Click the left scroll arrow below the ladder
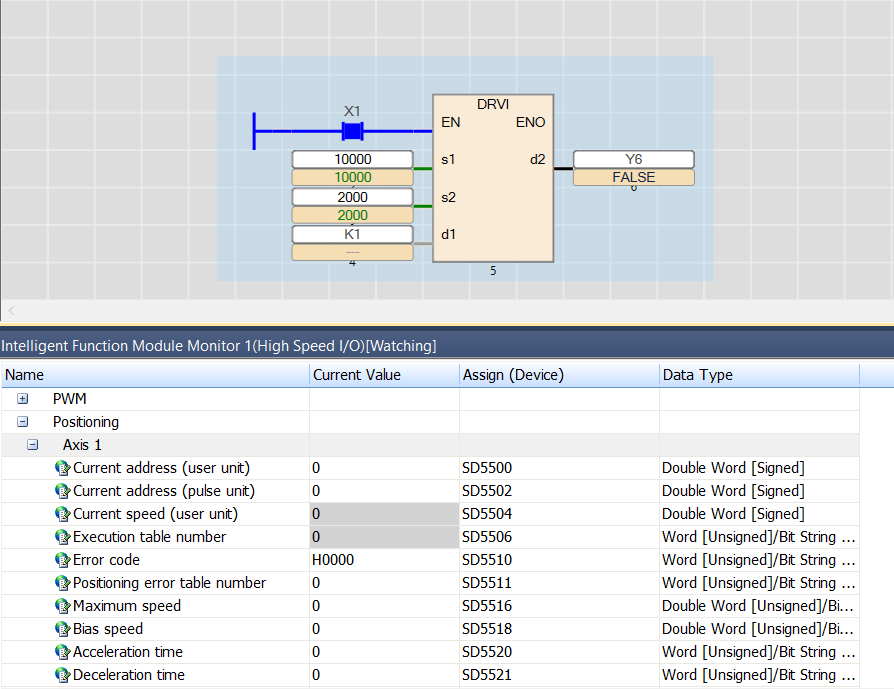Image resolution: width=894 pixels, height=689 pixels. [11, 311]
